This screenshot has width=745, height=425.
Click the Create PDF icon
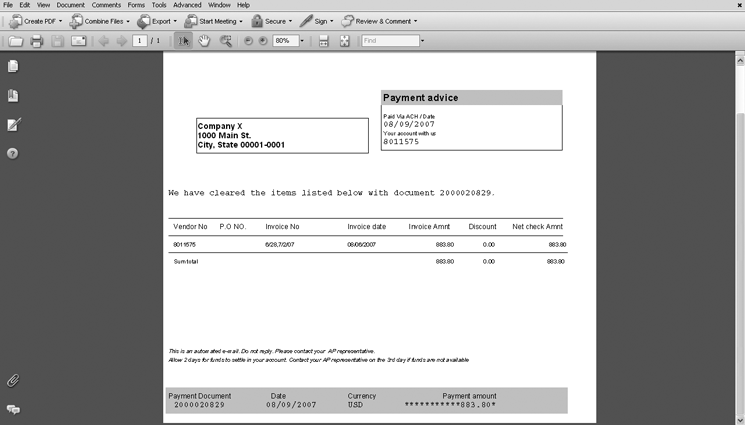click(15, 21)
